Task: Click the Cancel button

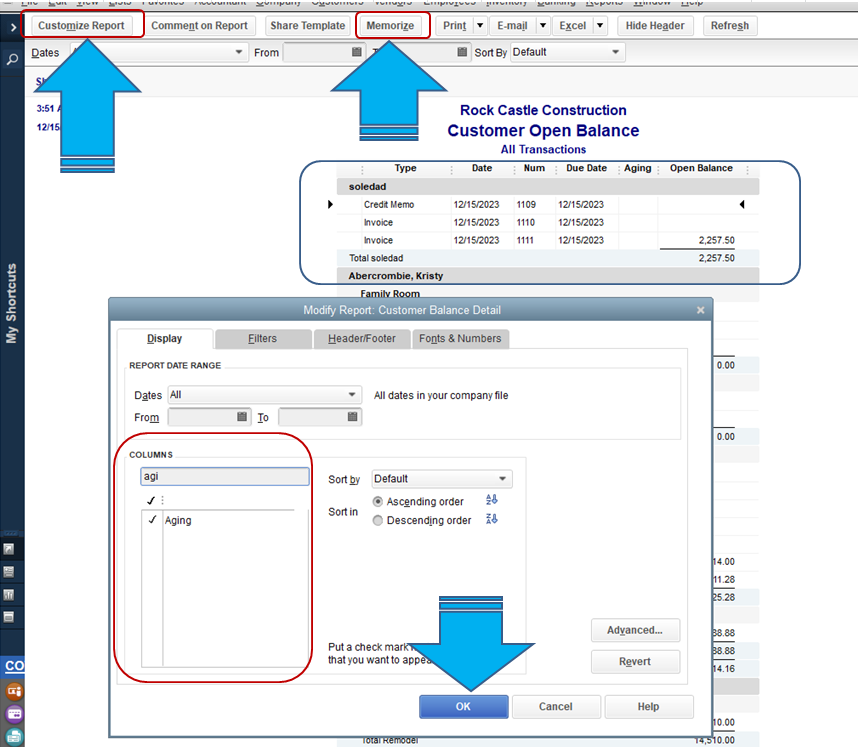Action: tap(556, 707)
